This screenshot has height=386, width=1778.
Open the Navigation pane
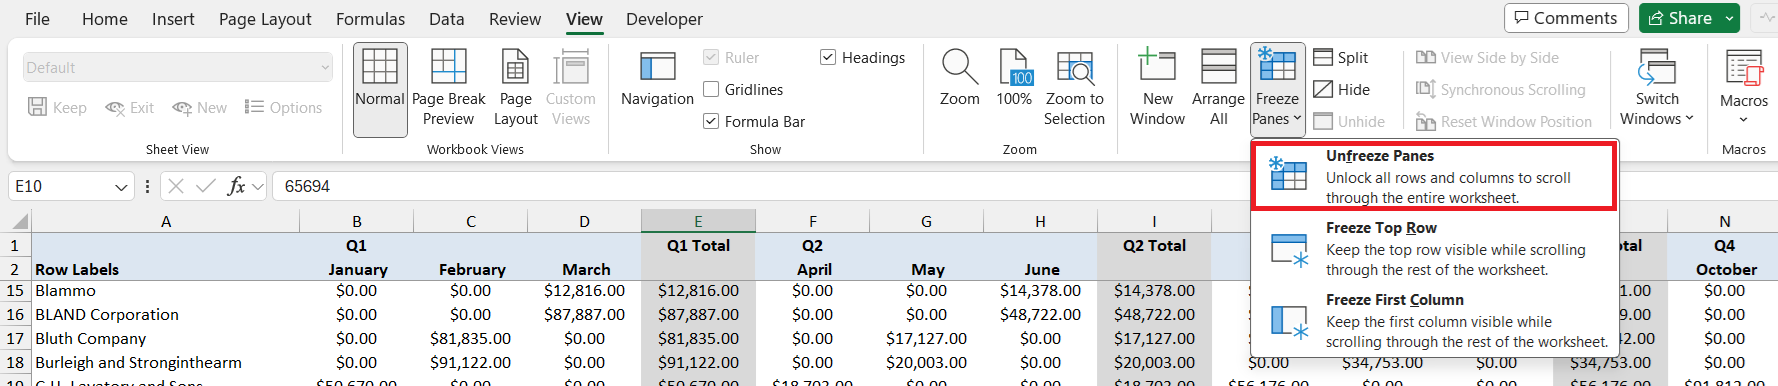pyautogui.click(x=657, y=79)
